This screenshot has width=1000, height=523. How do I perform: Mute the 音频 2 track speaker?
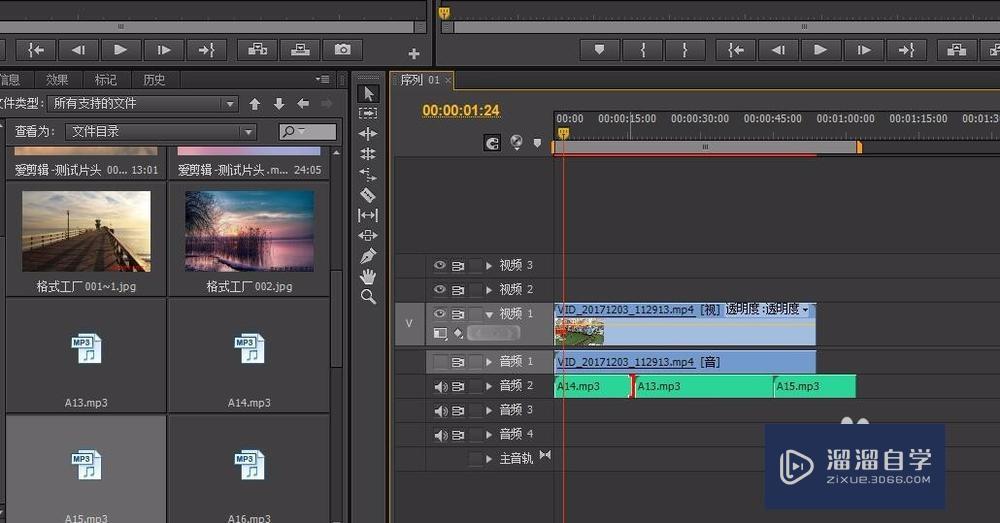pos(440,387)
